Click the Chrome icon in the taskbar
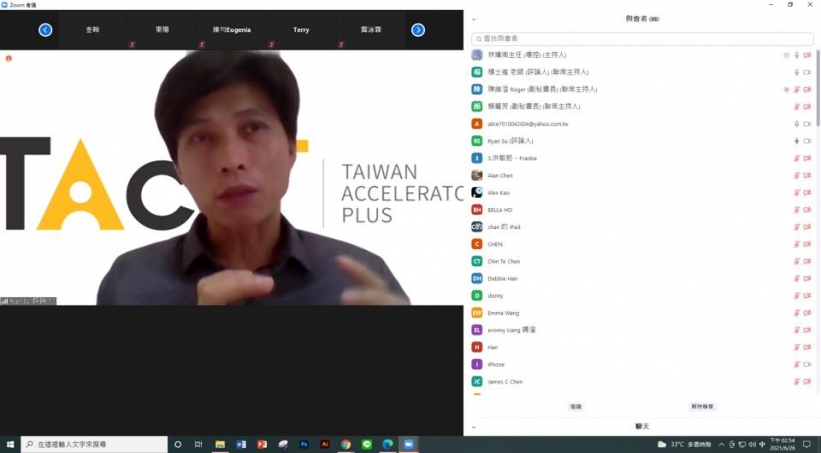The image size is (821, 453). point(345,444)
